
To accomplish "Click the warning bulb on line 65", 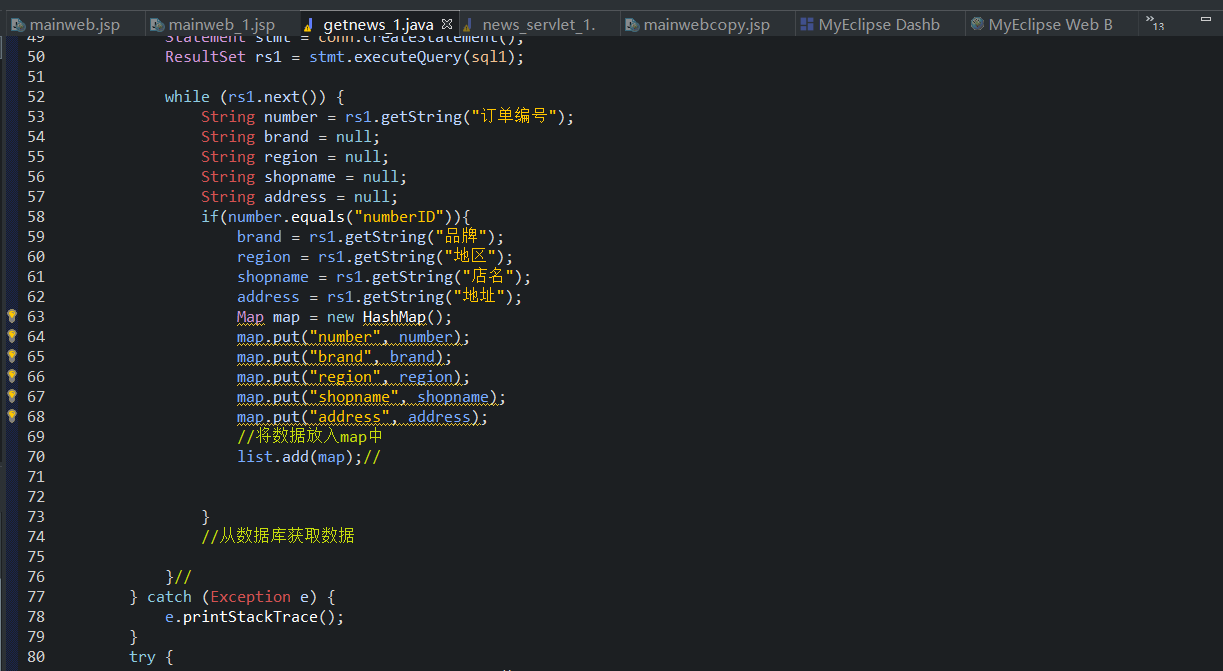I will pos(12,356).
